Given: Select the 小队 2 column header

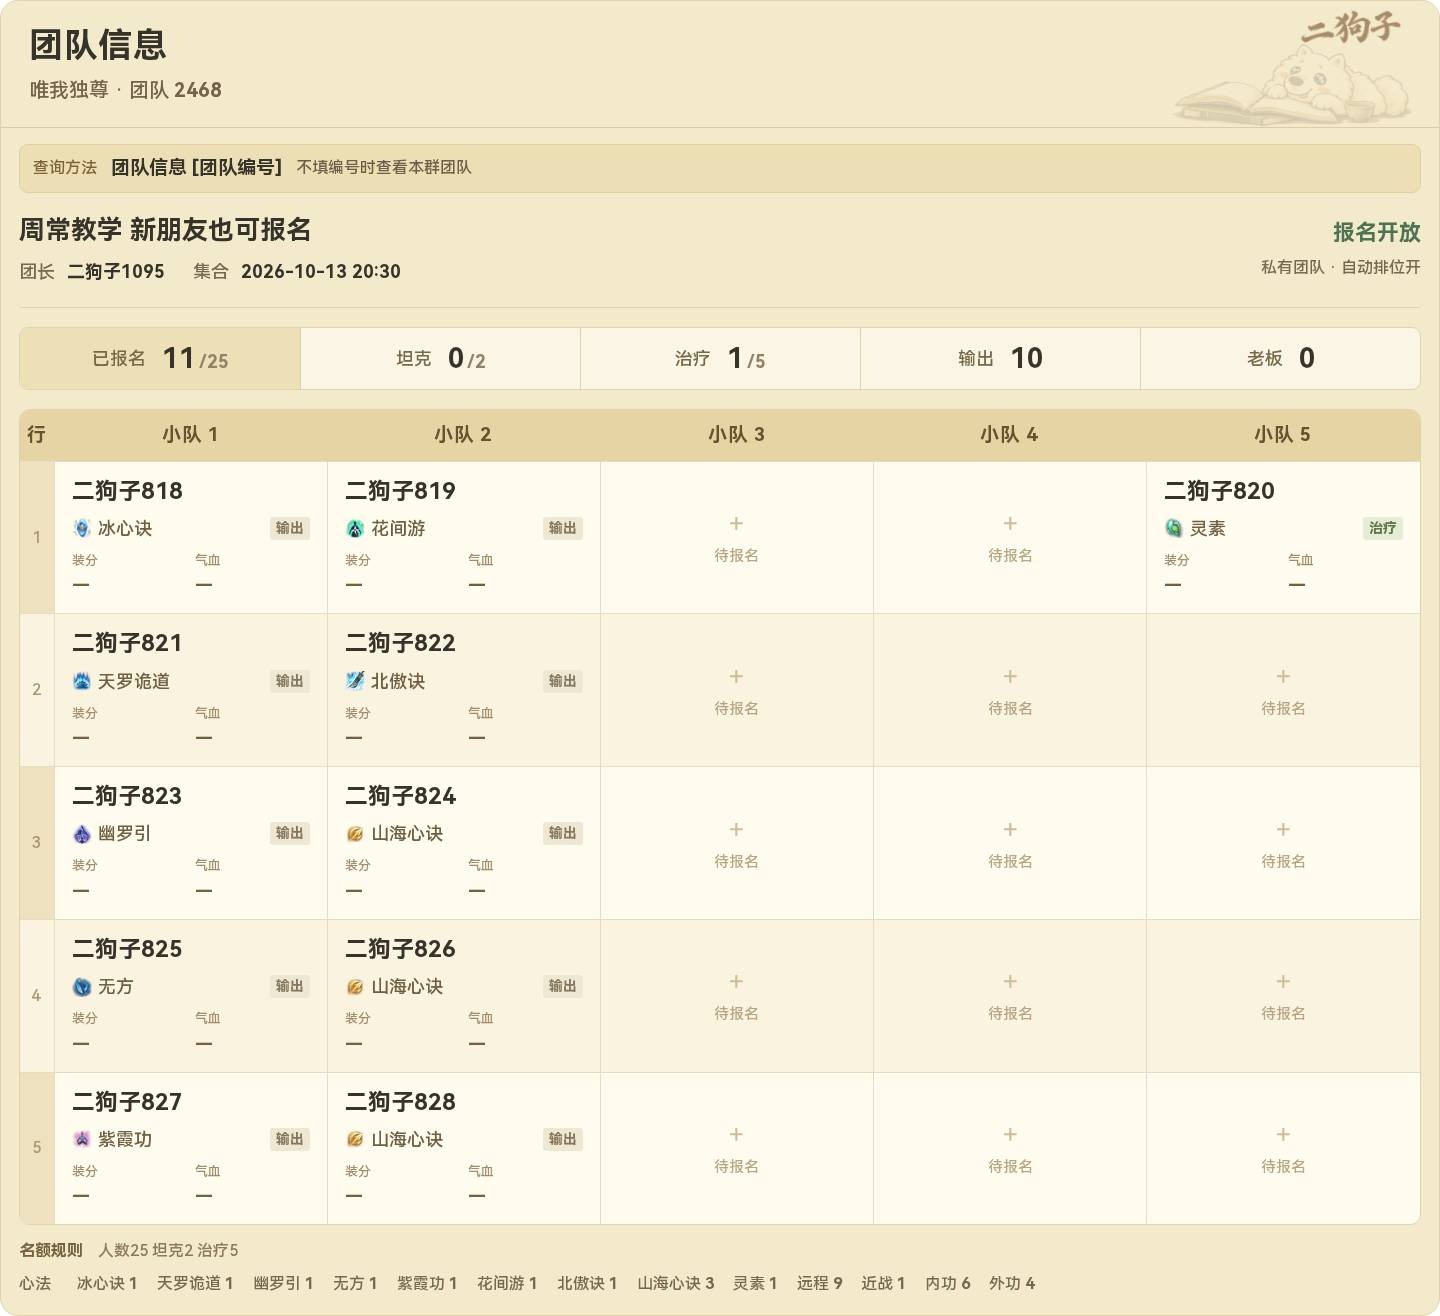Looking at the screenshot, I should [x=463, y=434].
